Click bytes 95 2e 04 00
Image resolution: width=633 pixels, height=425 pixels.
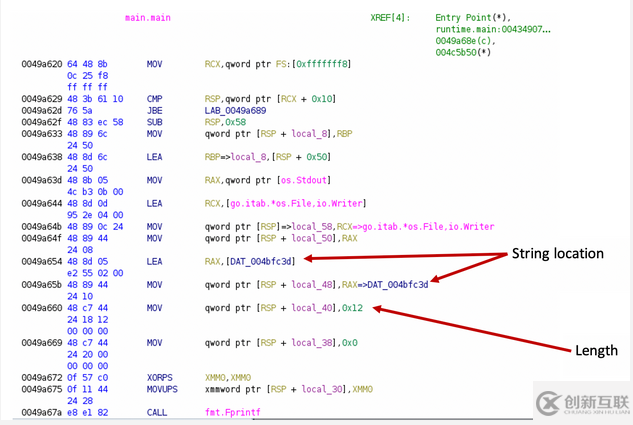coord(95,215)
